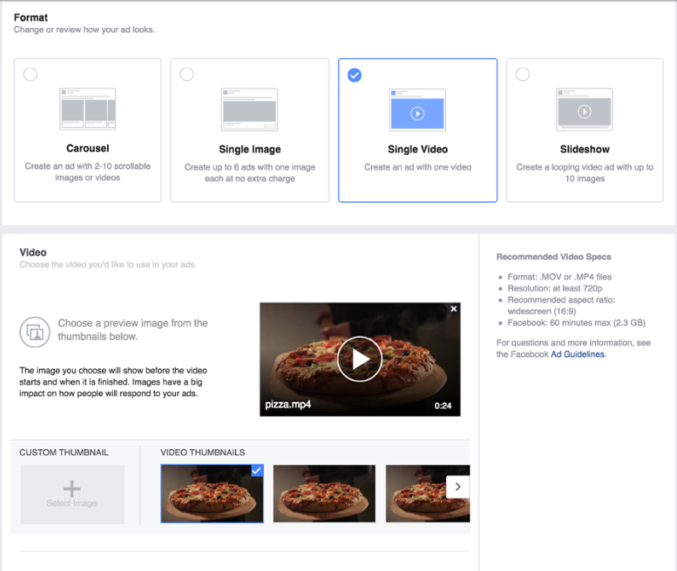
Task: Click the 0:24 video duration label
Action: (x=443, y=406)
